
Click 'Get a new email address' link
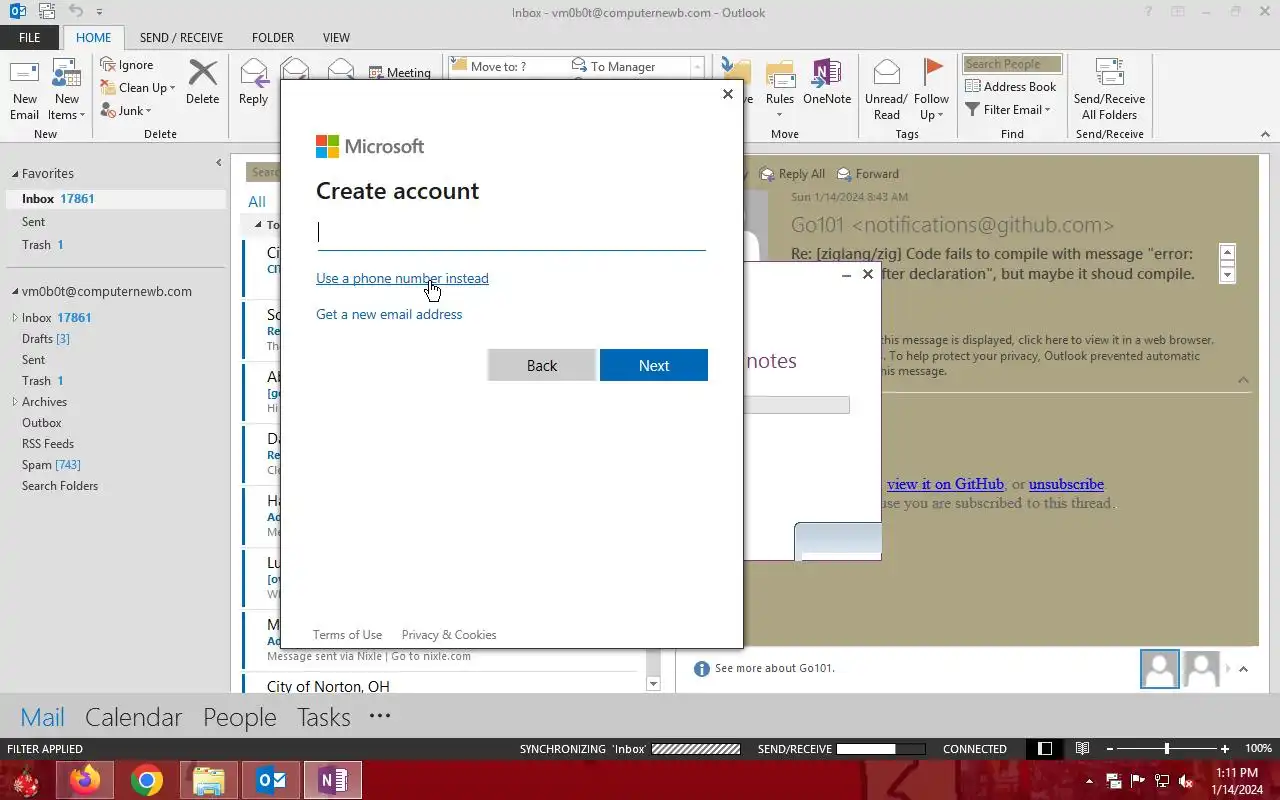[x=389, y=314]
